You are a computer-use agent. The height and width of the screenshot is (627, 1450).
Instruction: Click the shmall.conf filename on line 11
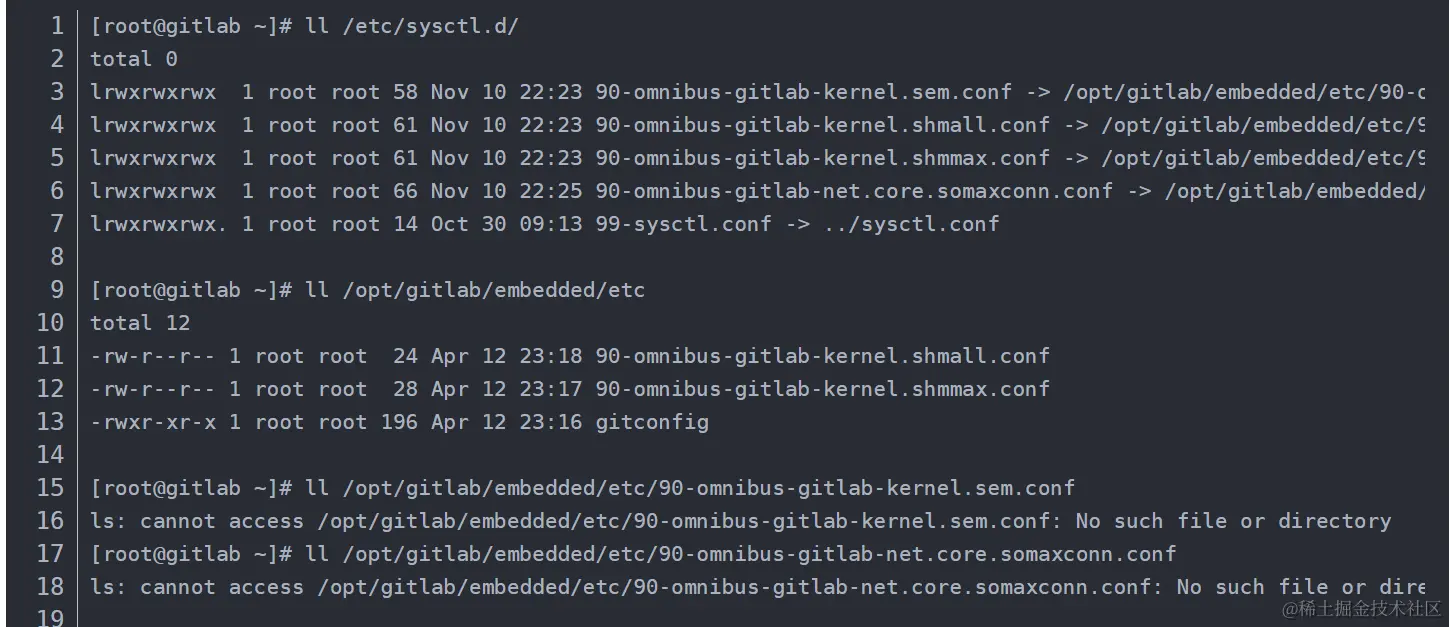point(822,356)
